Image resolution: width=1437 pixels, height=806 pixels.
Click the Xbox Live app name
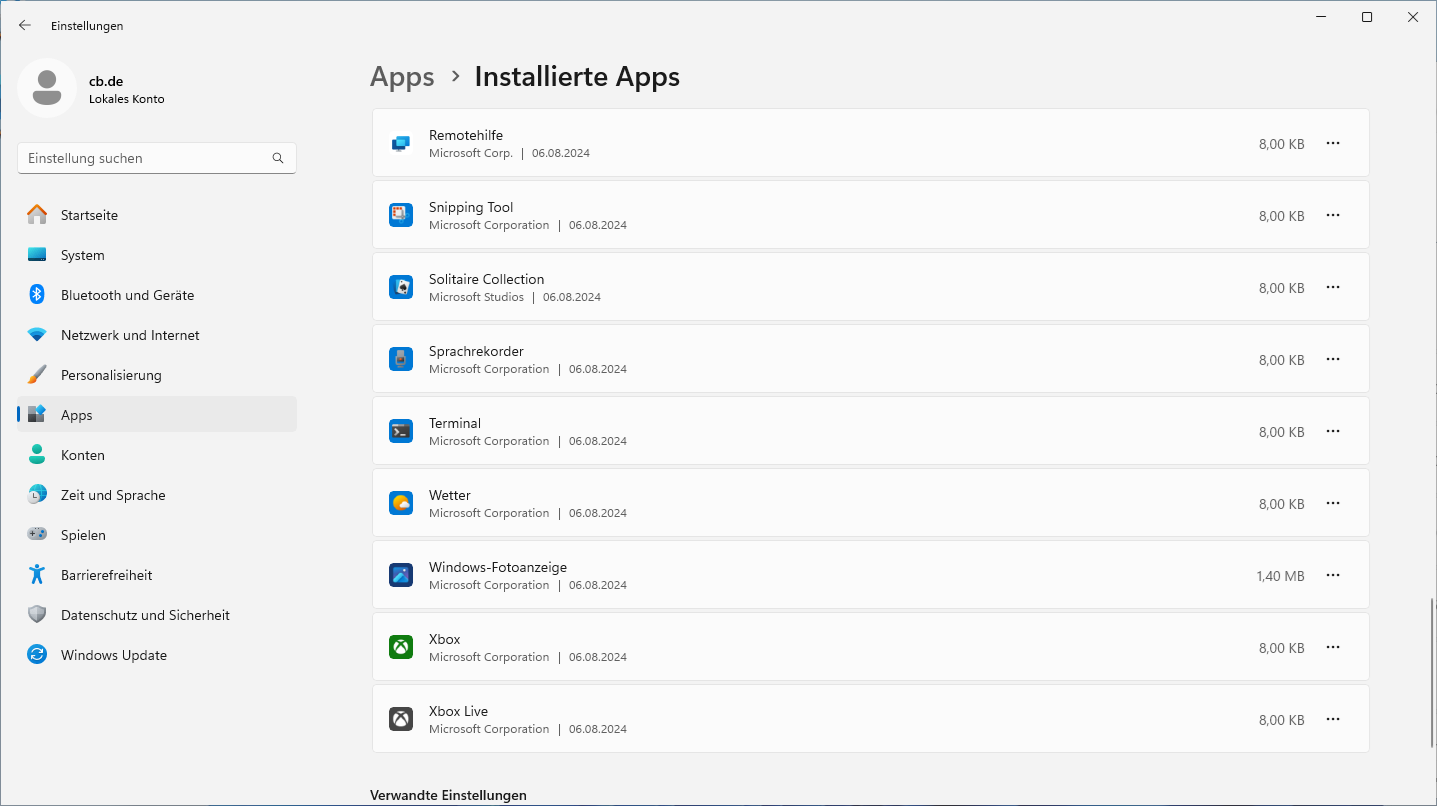tap(458, 711)
